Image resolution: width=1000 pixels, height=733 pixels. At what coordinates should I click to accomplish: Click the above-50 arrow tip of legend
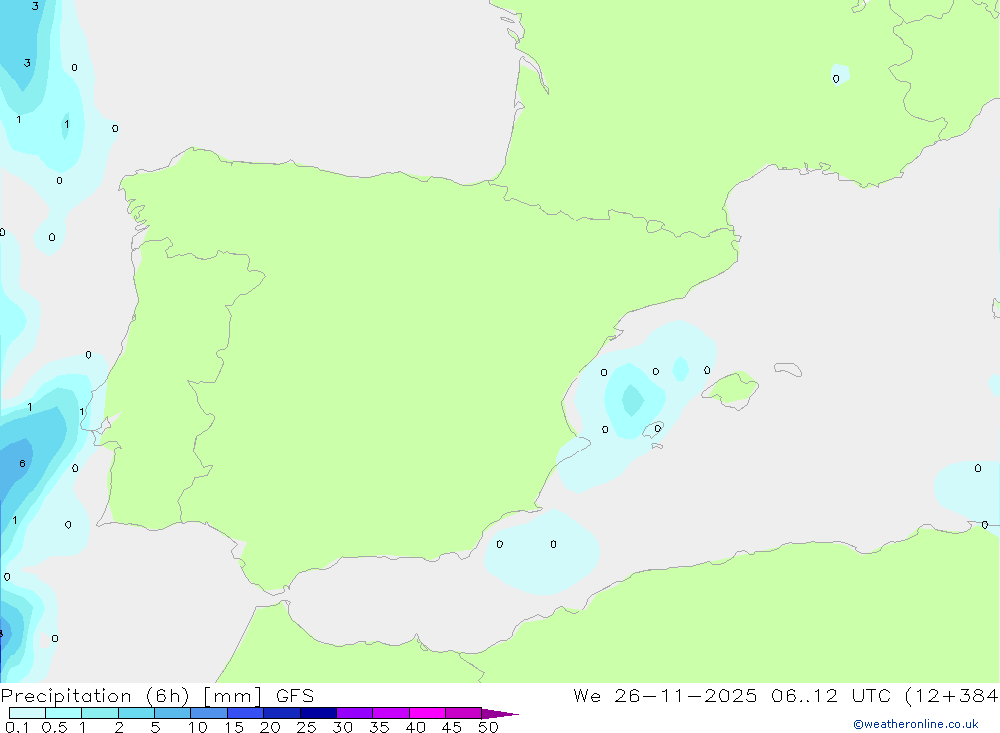point(501,714)
